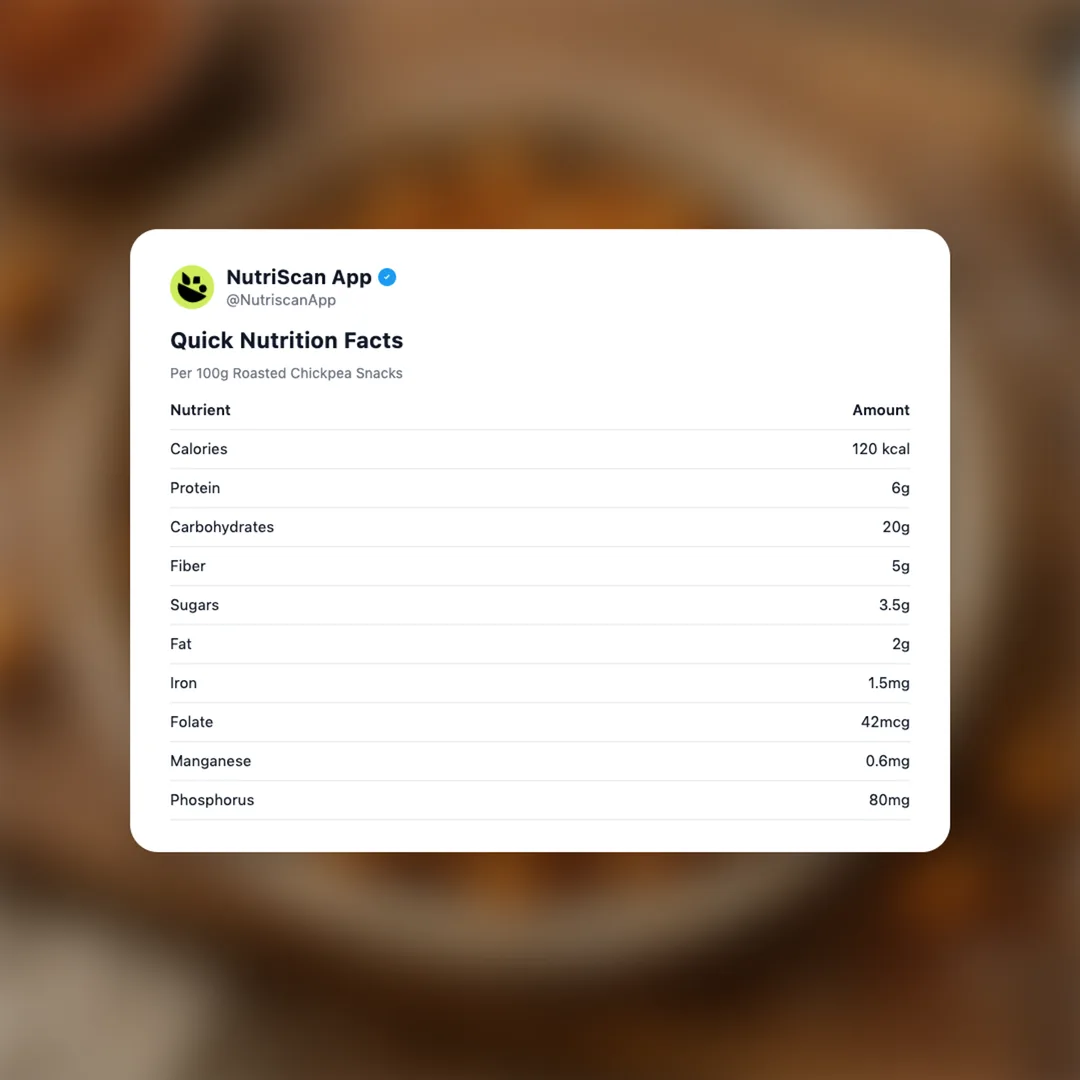Click the Per 100g Roasted Chickpea Snacks subtitle
Image resolution: width=1080 pixels, height=1080 pixels.
tap(286, 373)
